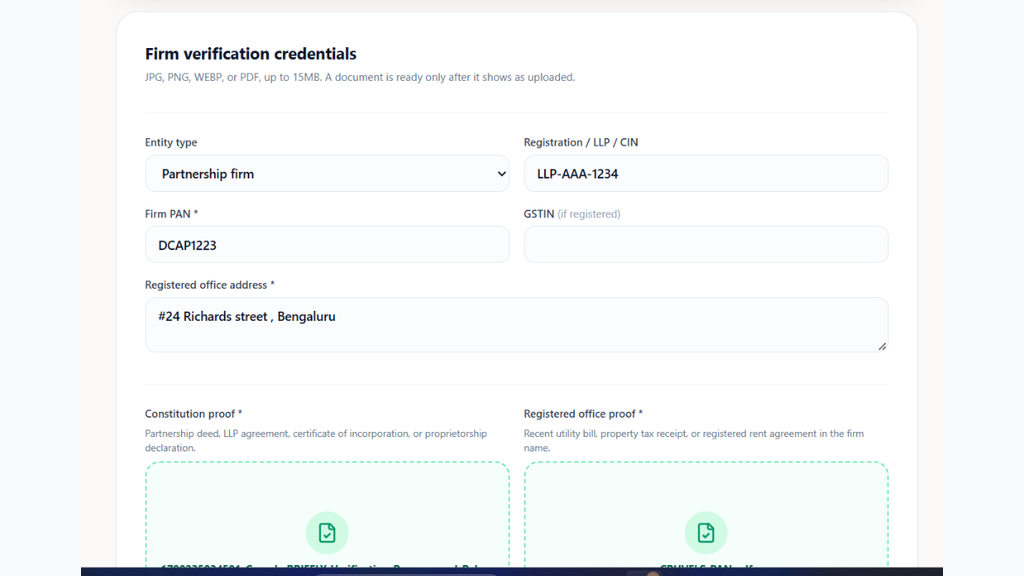Click the Registration / LLP / CIN field
Viewport: 1024px width, 576px height.
[x=706, y=174]
